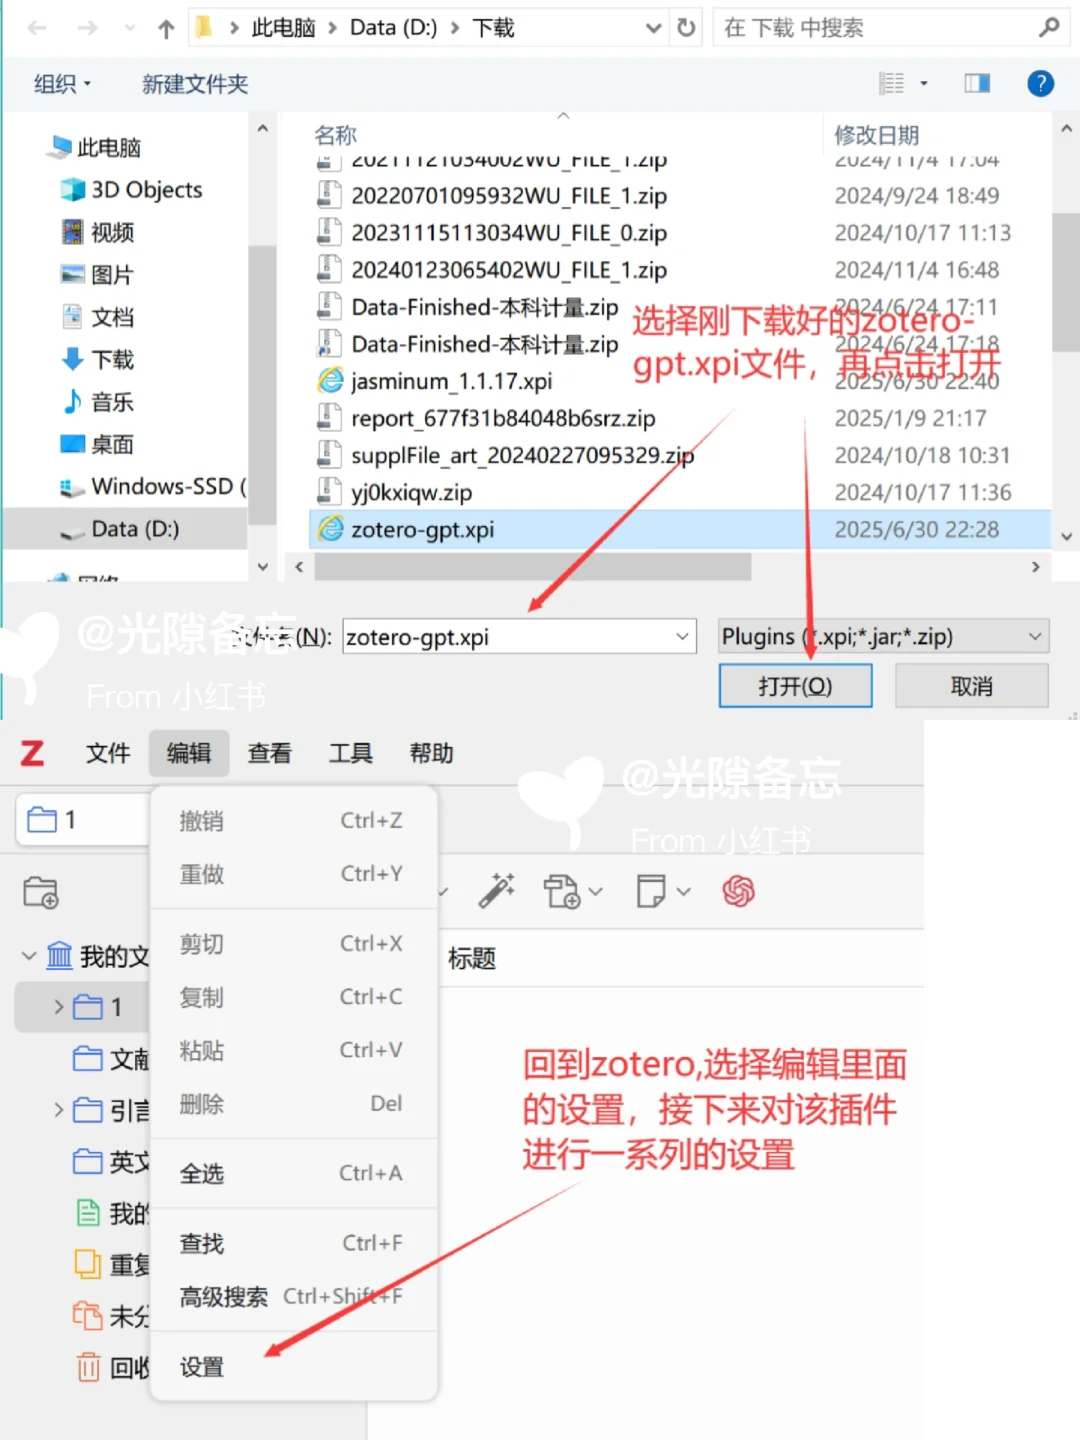
Task: Select zotero-gpt.xpi in the file list
Action: click(x=422, y=529)
